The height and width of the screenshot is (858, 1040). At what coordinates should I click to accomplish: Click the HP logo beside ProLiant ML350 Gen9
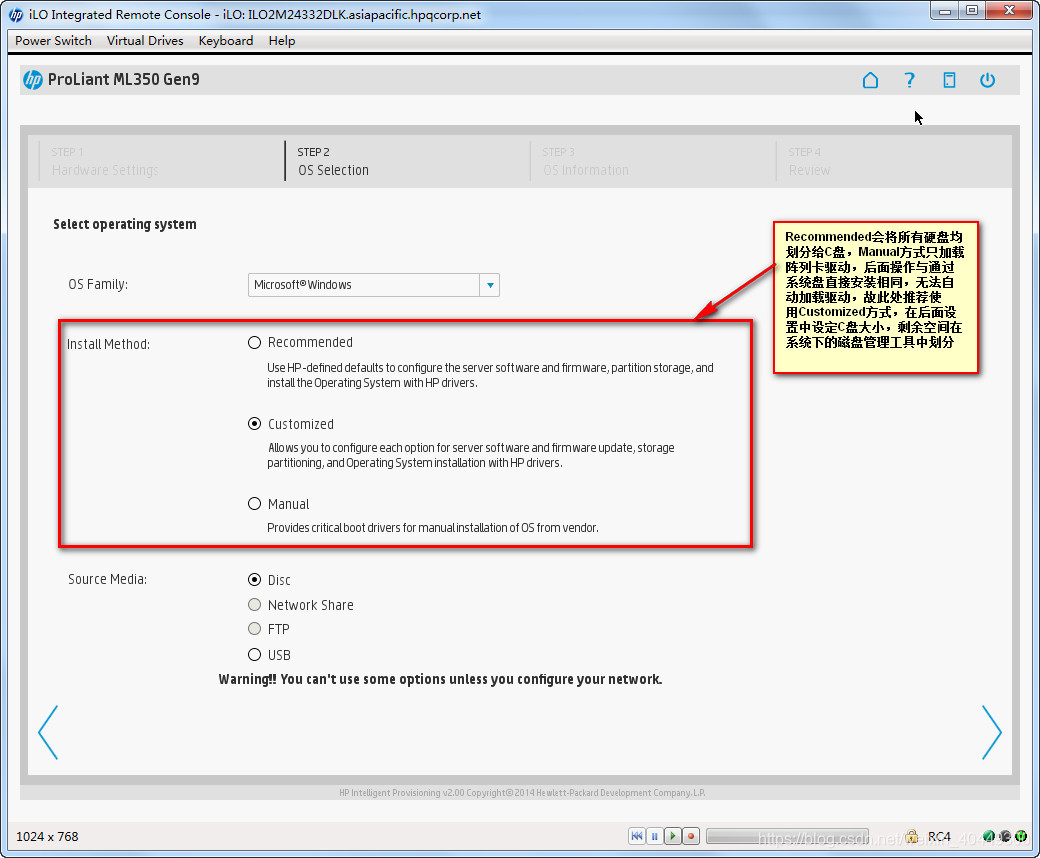(32, 80)
